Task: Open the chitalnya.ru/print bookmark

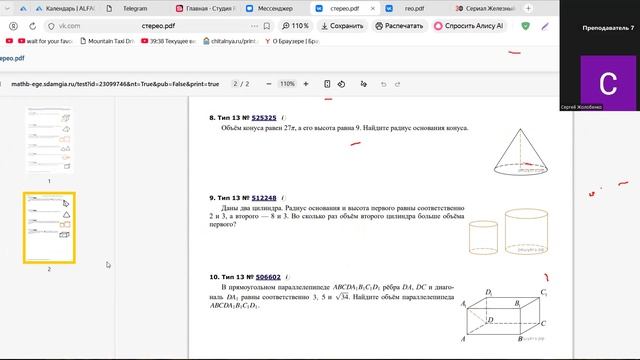Action: point(231,41)
